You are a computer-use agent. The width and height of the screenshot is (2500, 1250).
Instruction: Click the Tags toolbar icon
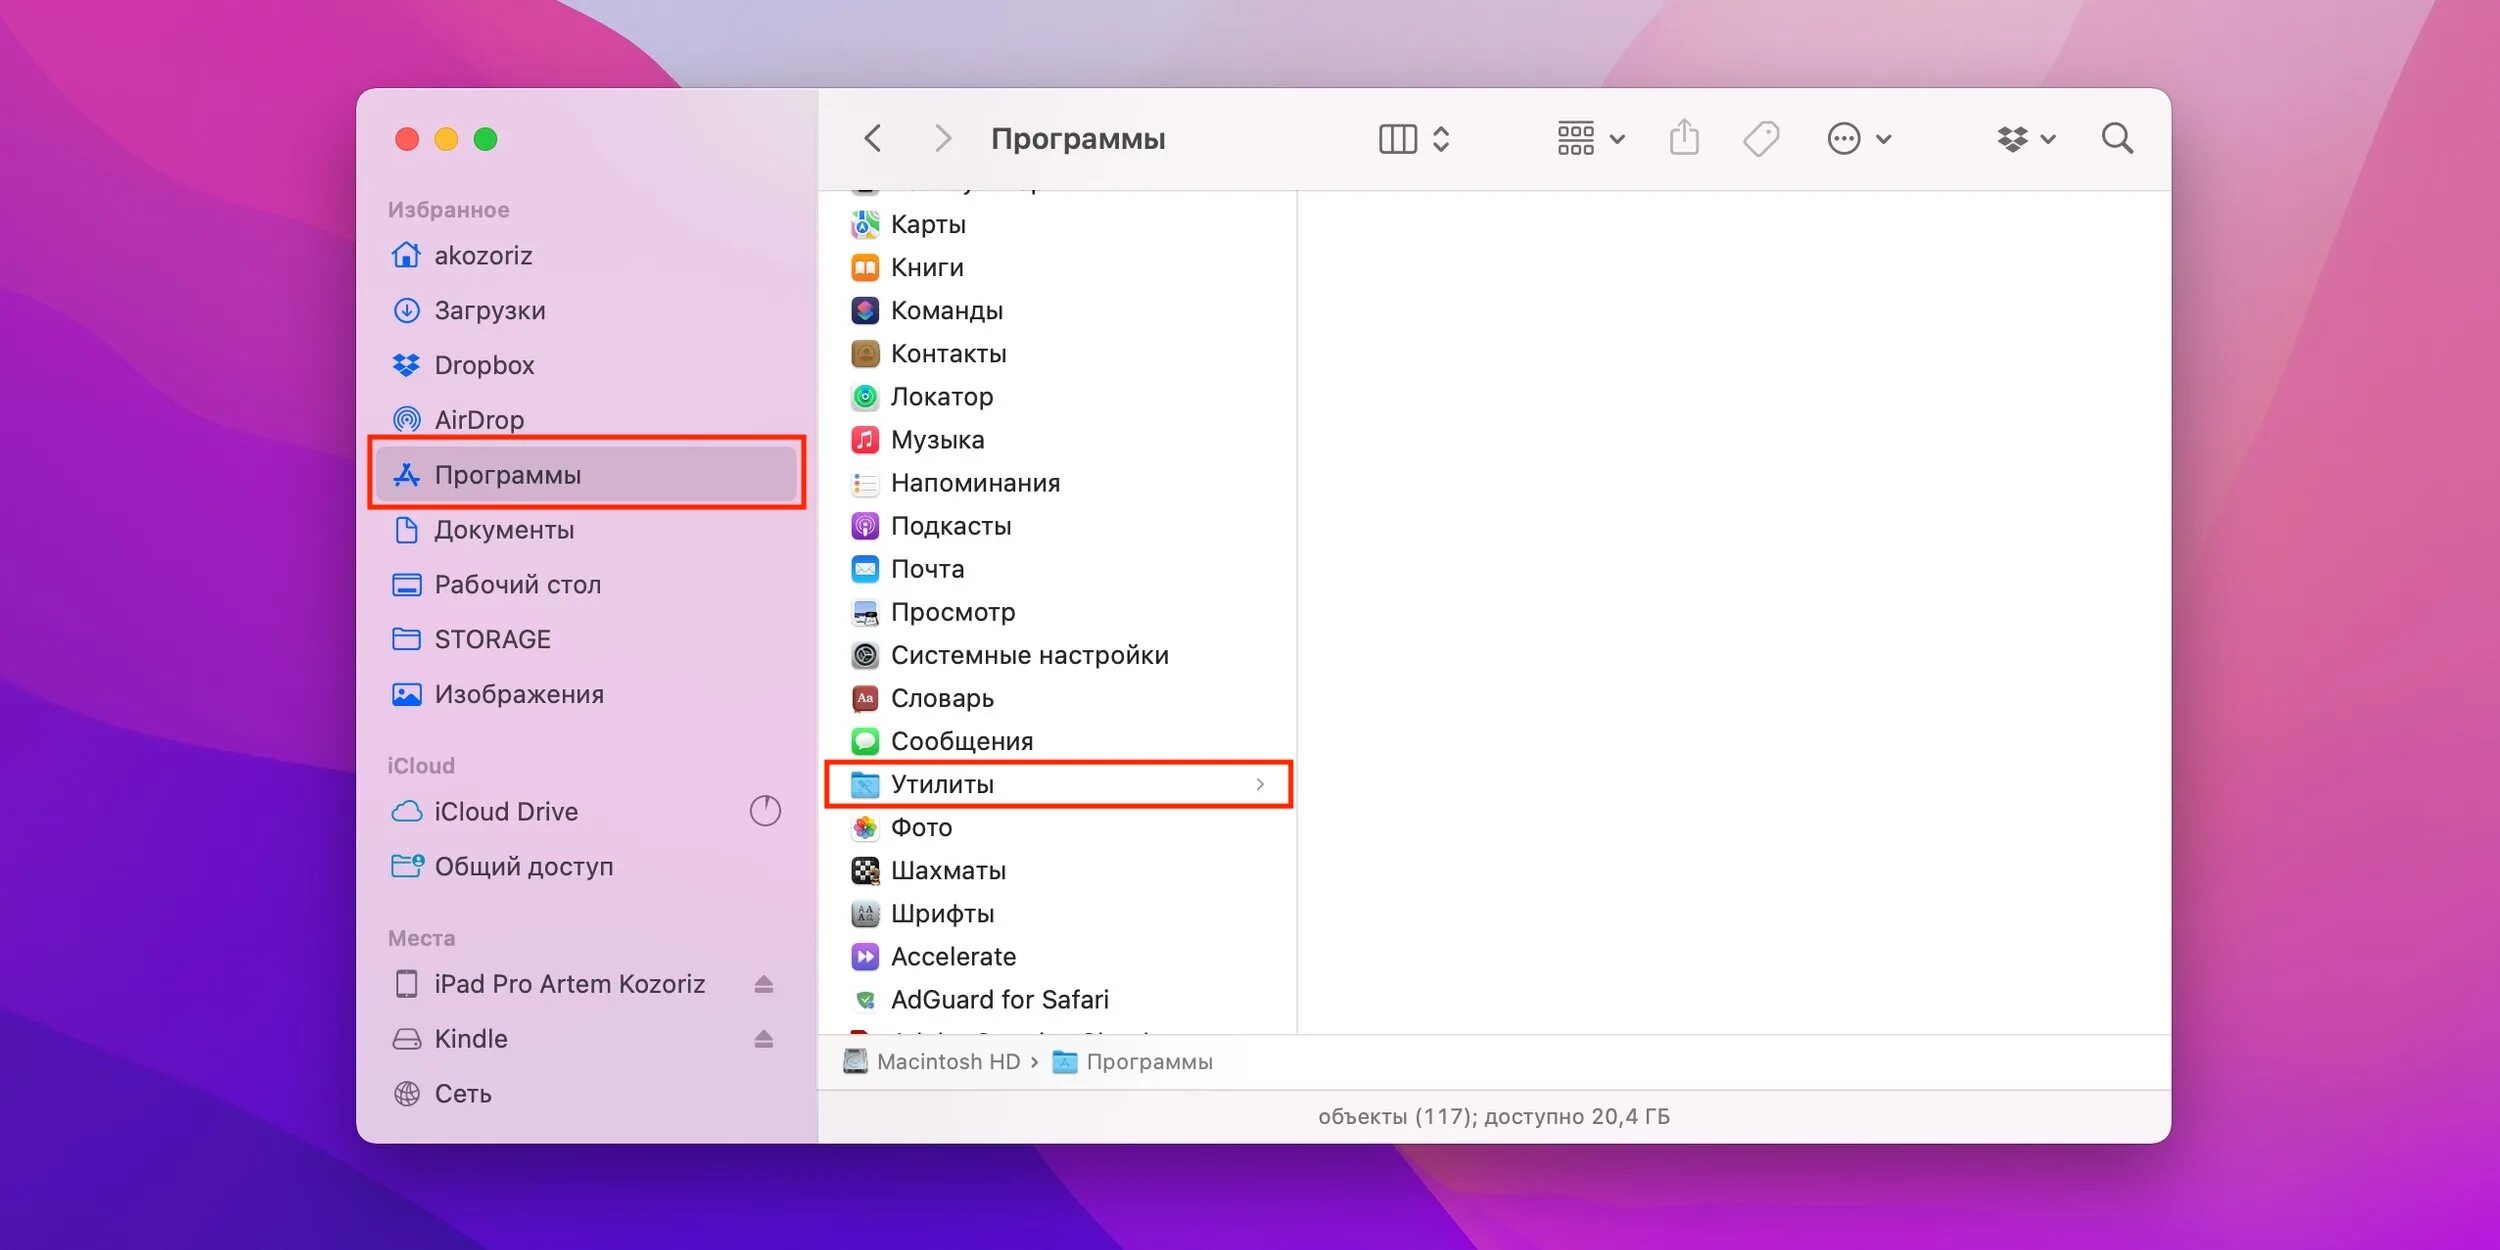click(x=1761, y=138)
